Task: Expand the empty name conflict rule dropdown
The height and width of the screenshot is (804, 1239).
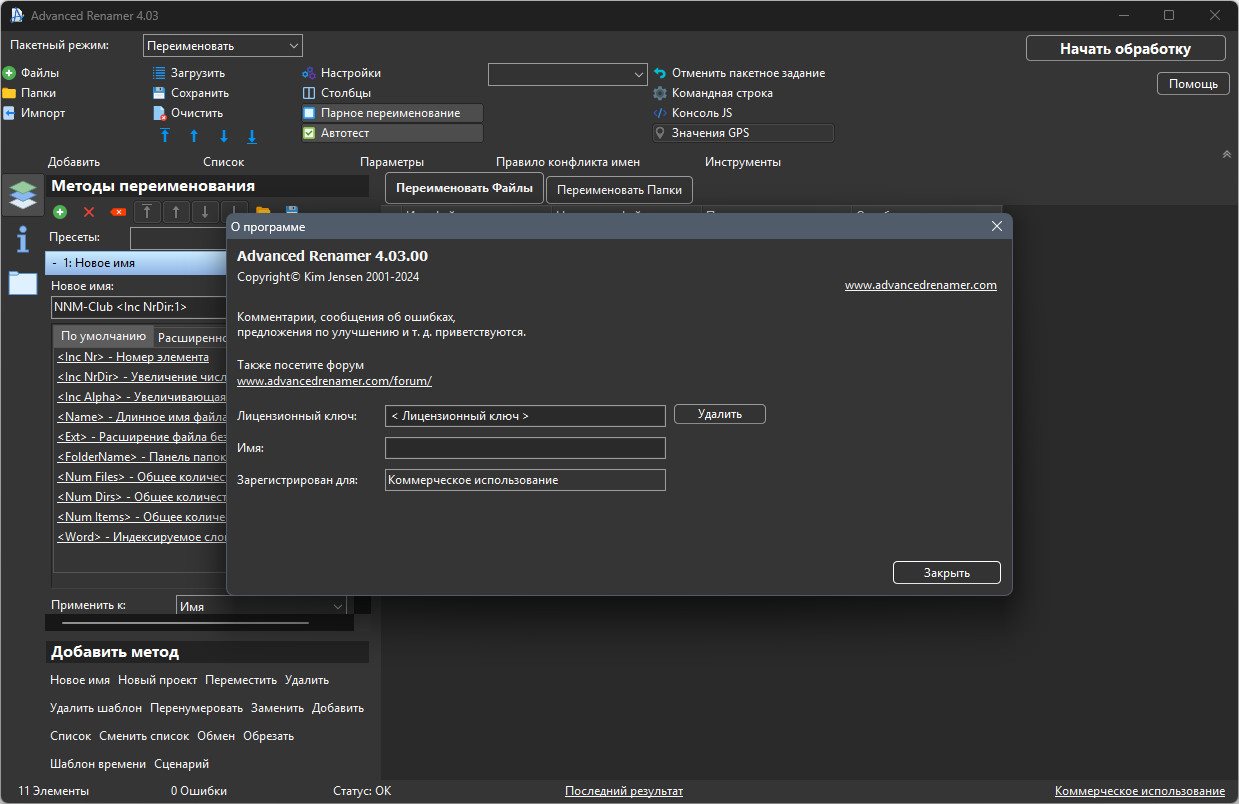Action: click(568, 74)
